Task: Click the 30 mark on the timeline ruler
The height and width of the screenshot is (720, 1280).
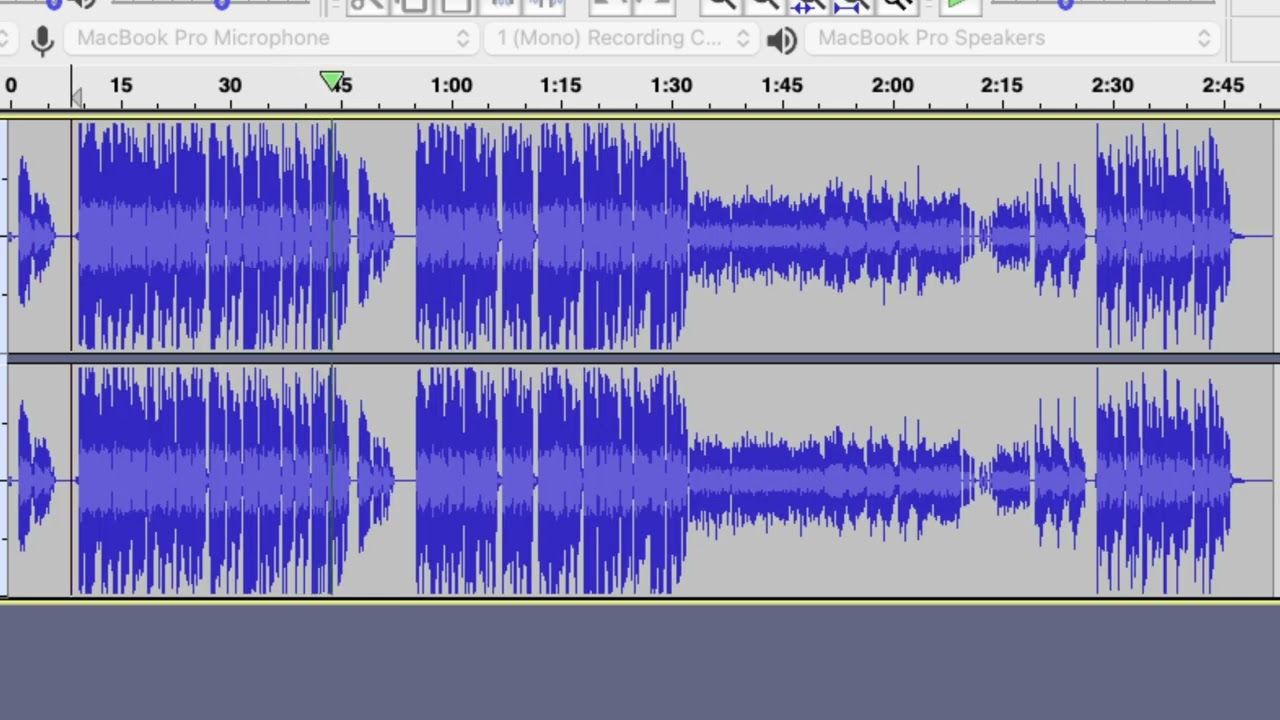Action: [230, 86]
